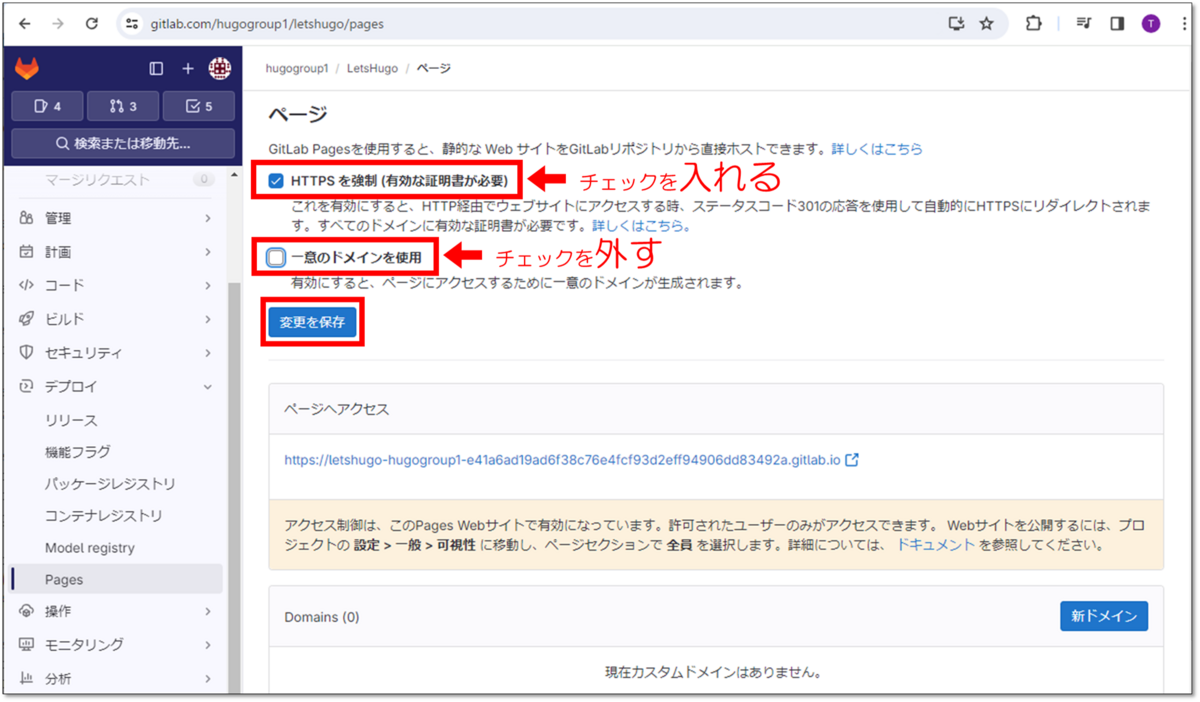The height and width of the screenshot is (702, 1200).
Task: Open 機能フラグ under デプロイ
Action: click(117, 452)
